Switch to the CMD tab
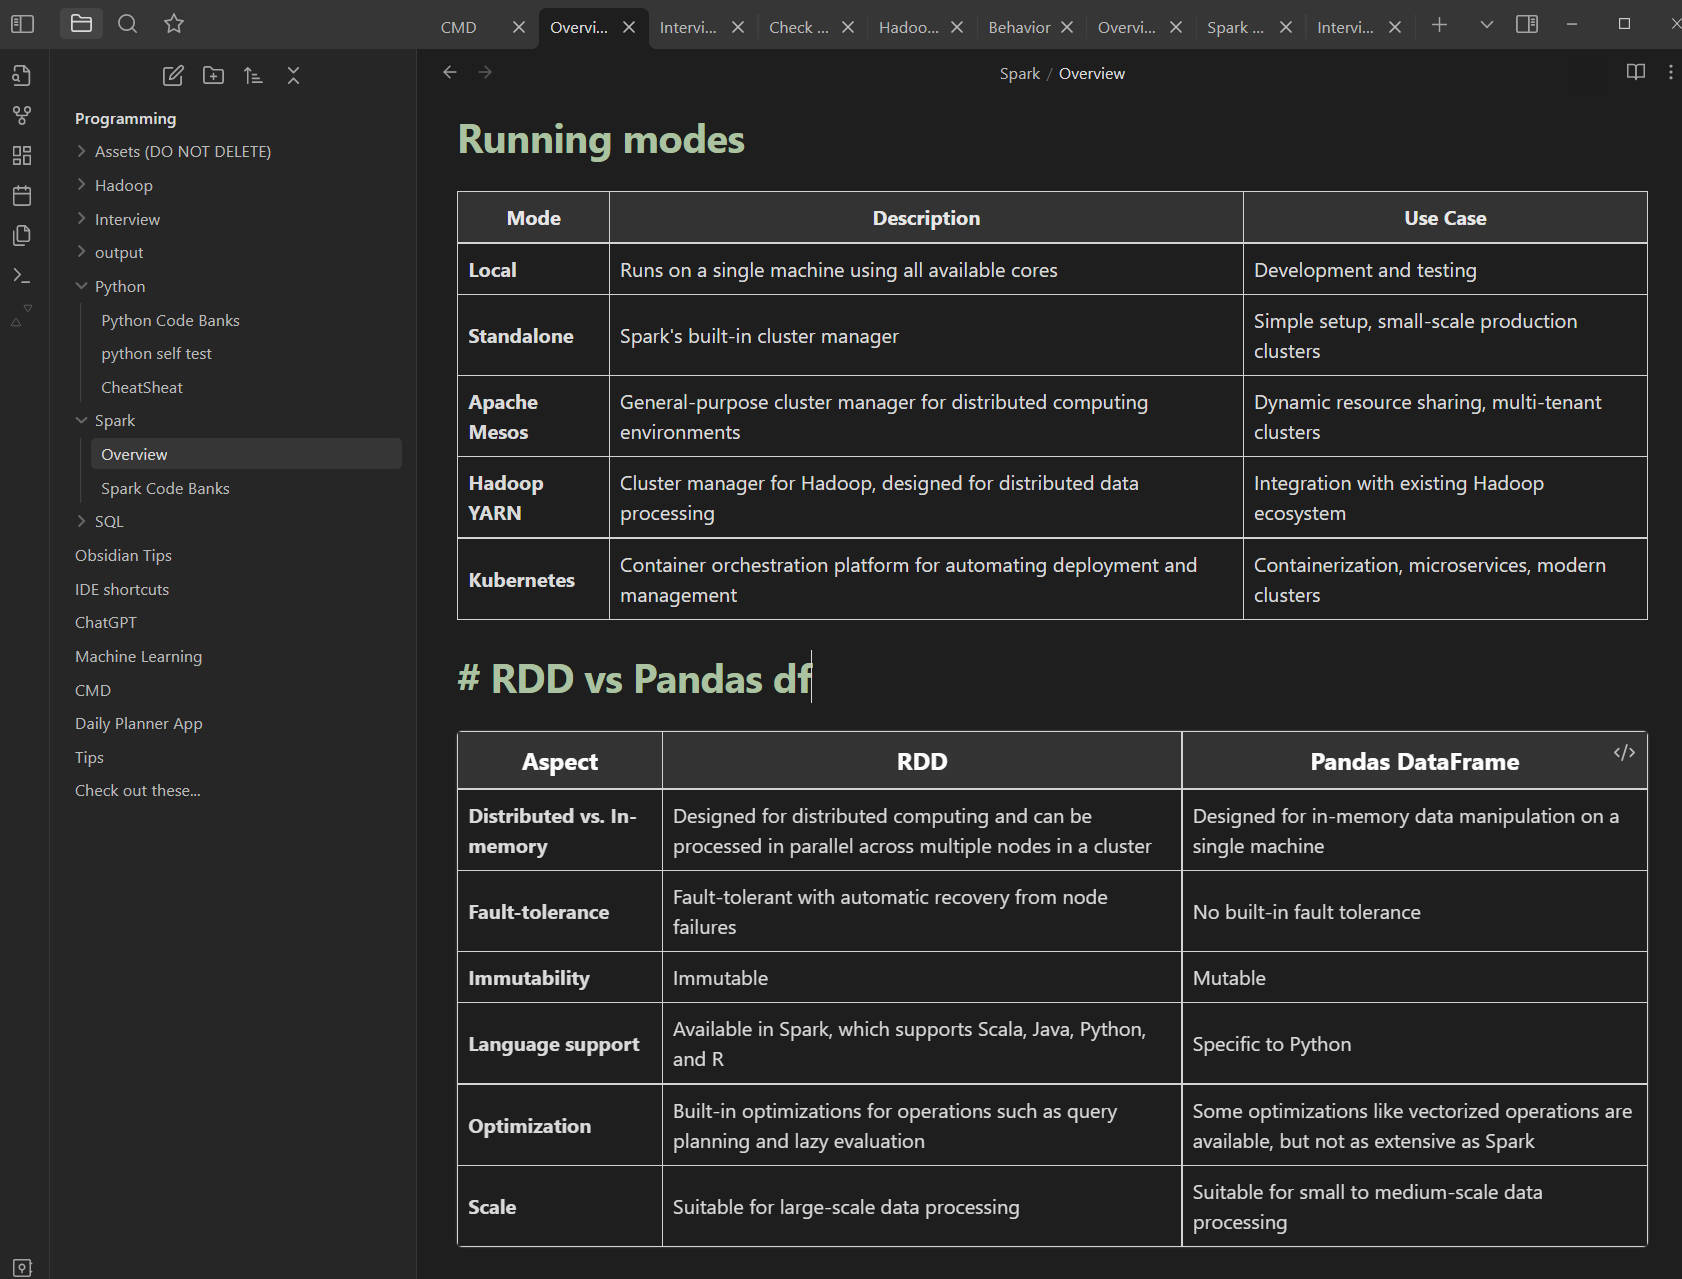The image size is (1682, 1279). click(x=459, y=28)
